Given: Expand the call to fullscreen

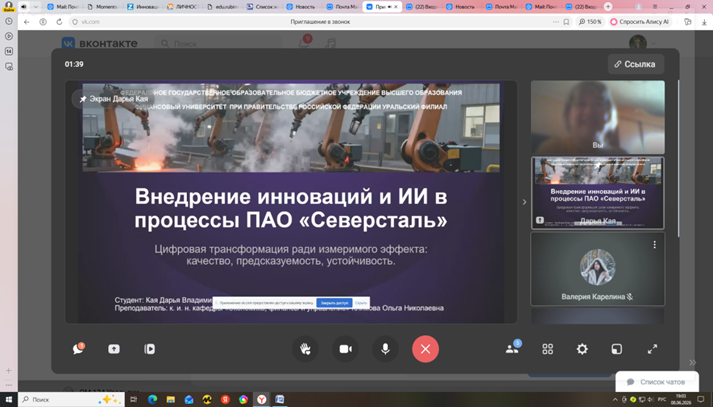Looking at the screenshot, I should pos(653,349).
